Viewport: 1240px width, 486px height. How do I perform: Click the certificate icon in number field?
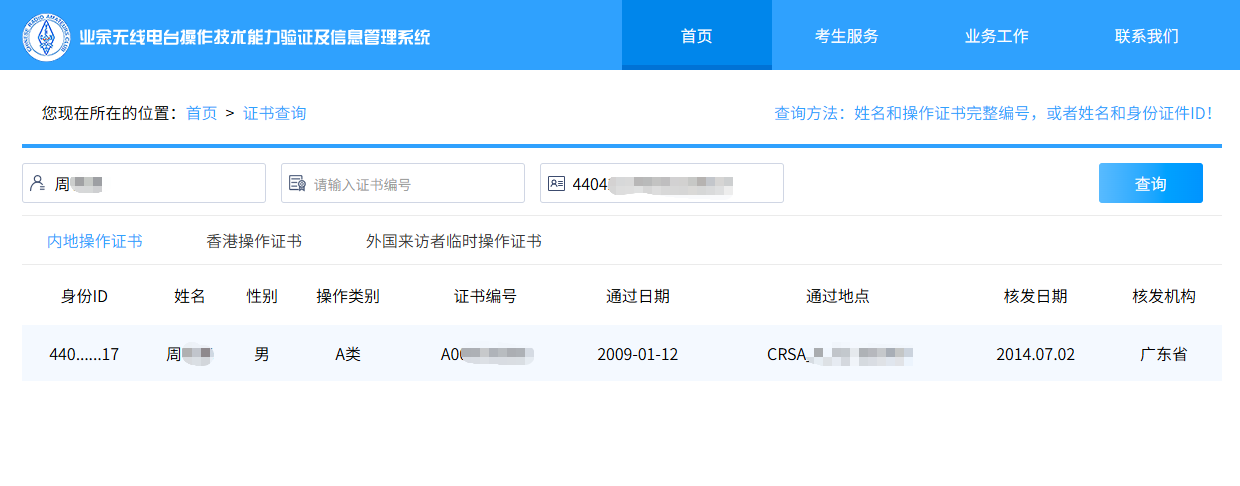(x=297, y=184)
